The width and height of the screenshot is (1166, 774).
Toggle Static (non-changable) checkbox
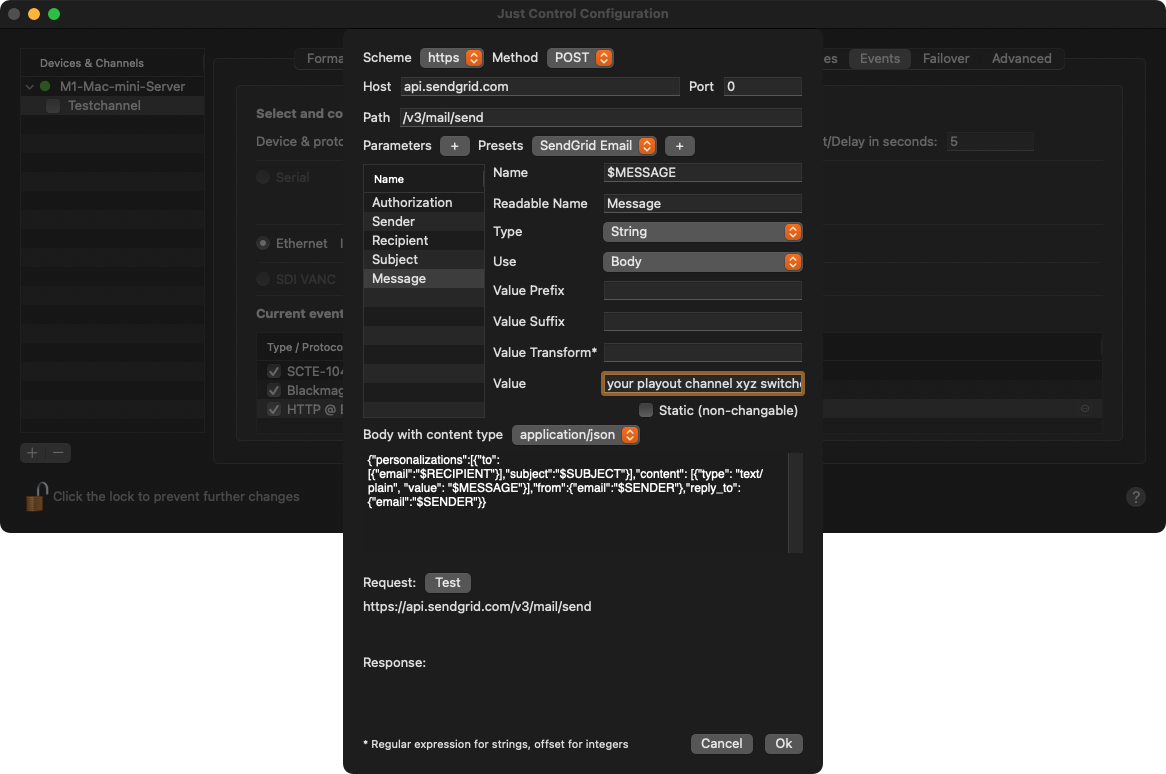pyautogui.click(x=645, y=410)
